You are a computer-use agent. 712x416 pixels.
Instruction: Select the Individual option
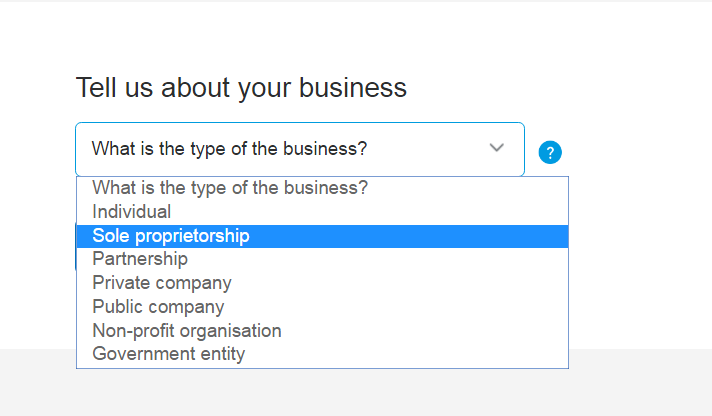point(132,212)
